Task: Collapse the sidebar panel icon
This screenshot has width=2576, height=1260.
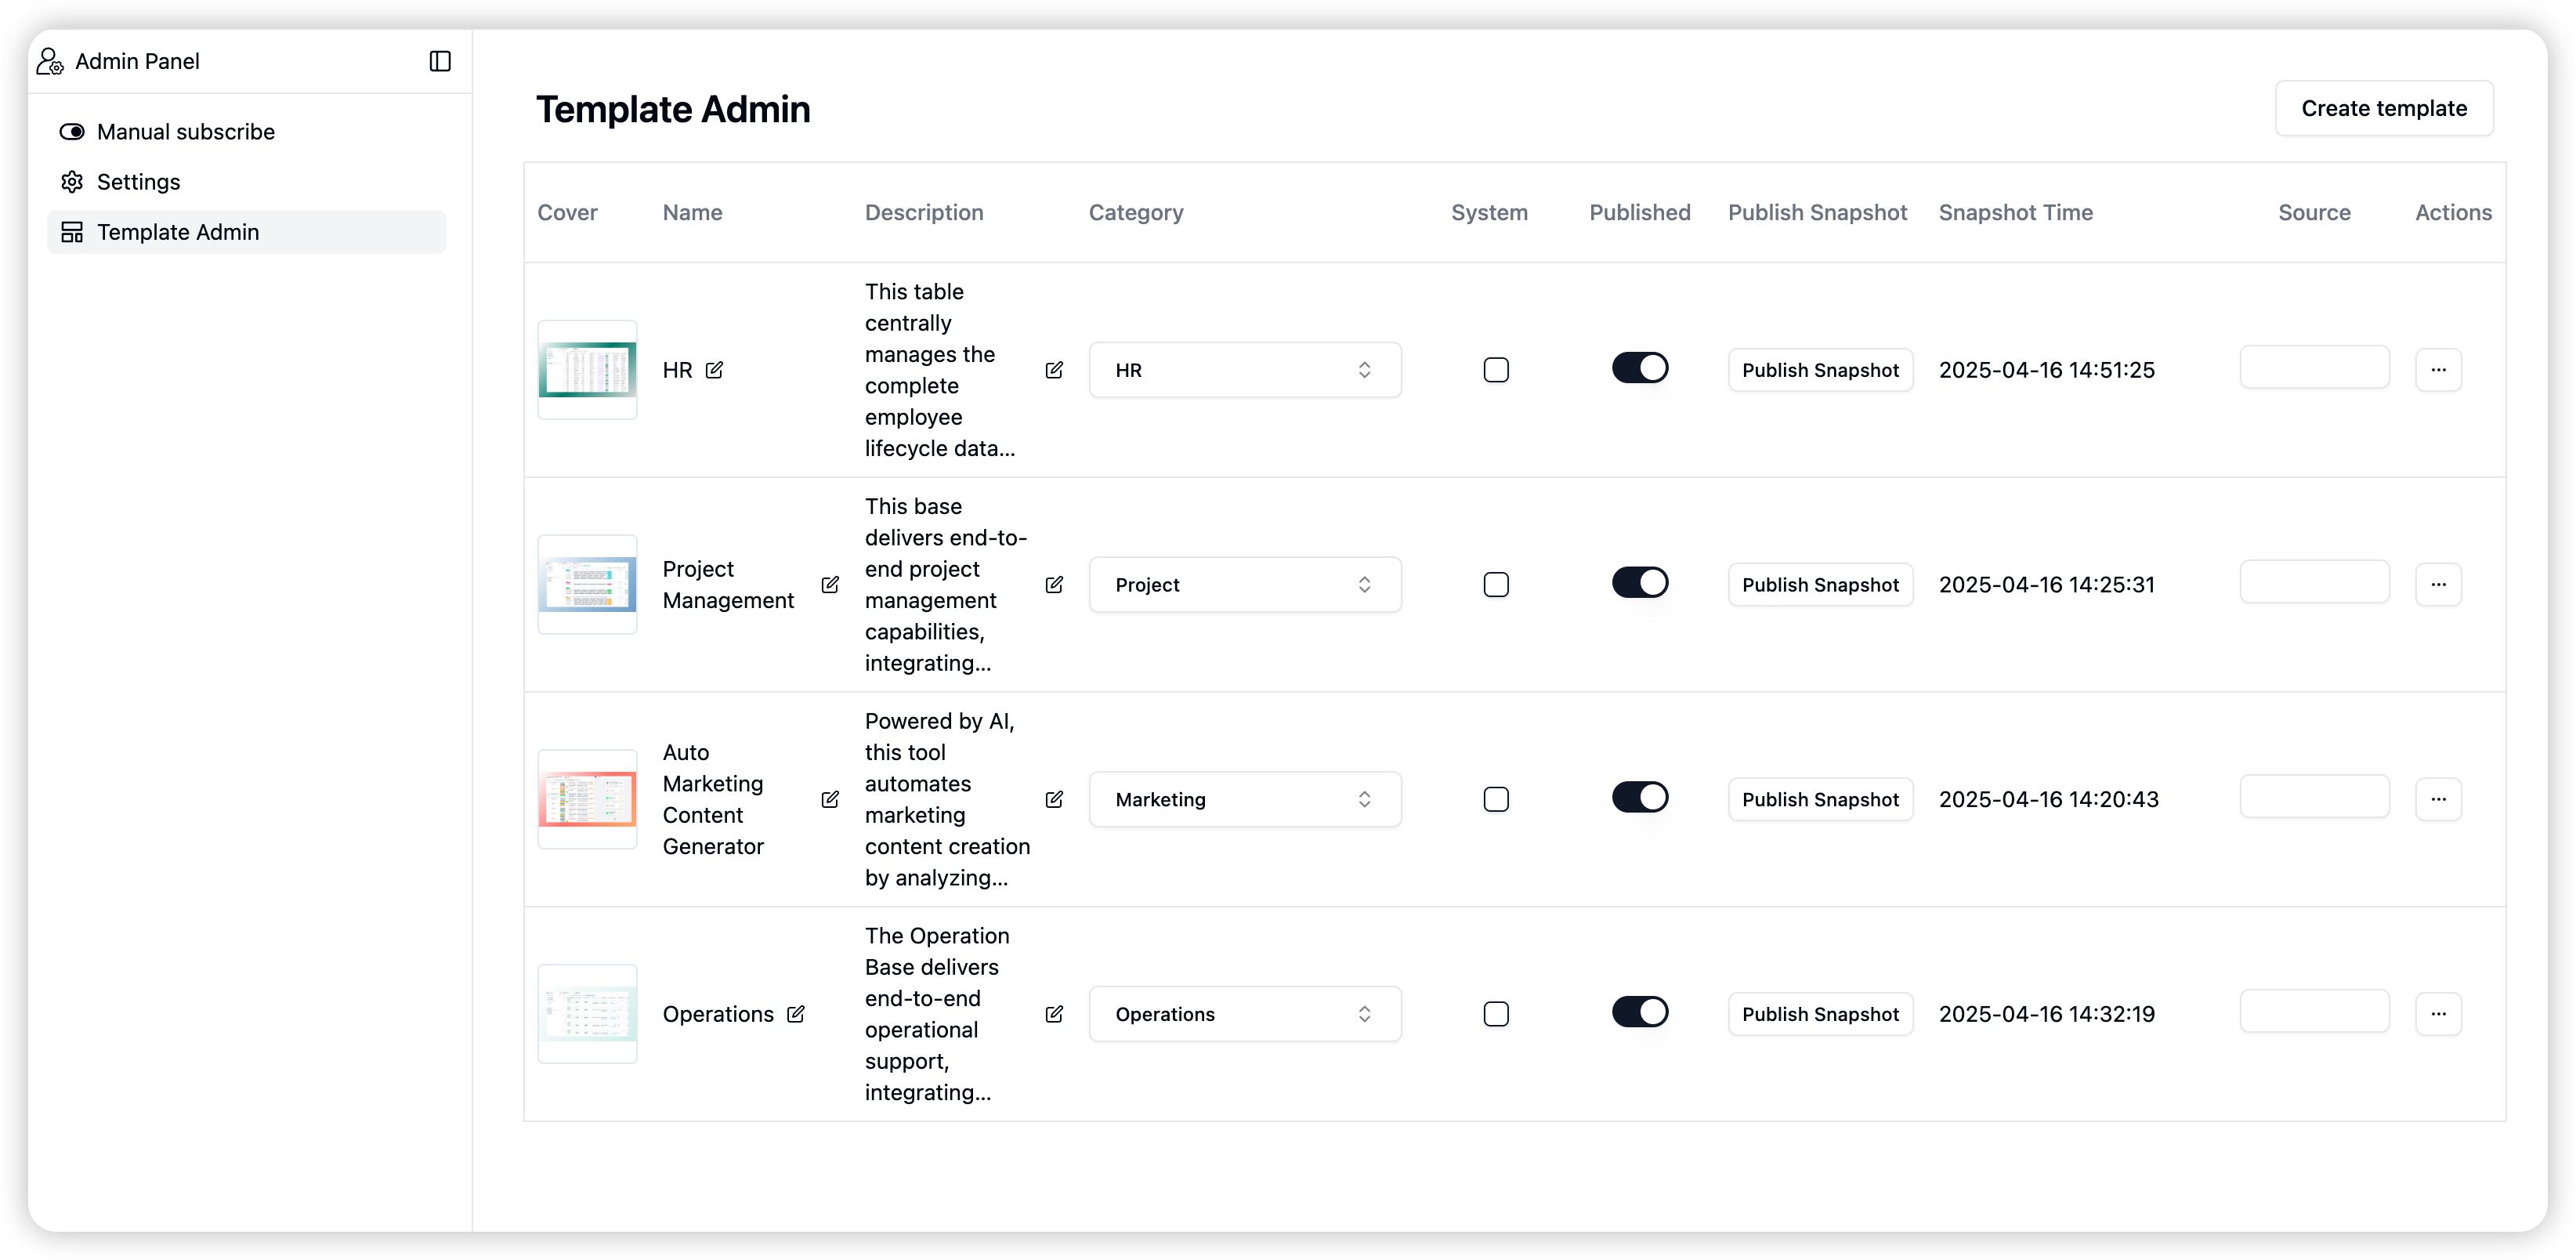Action: pos(440,61)
